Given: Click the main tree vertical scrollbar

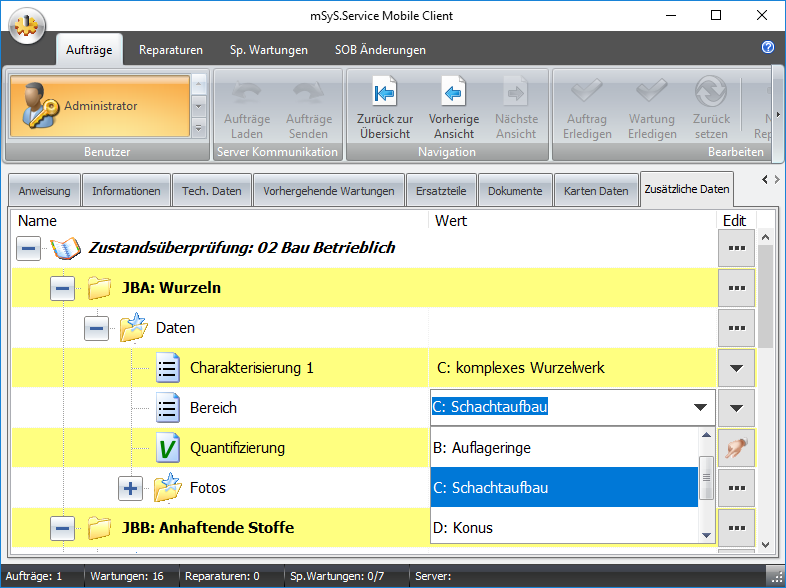Looking at the screenshot, I should 766,390.
